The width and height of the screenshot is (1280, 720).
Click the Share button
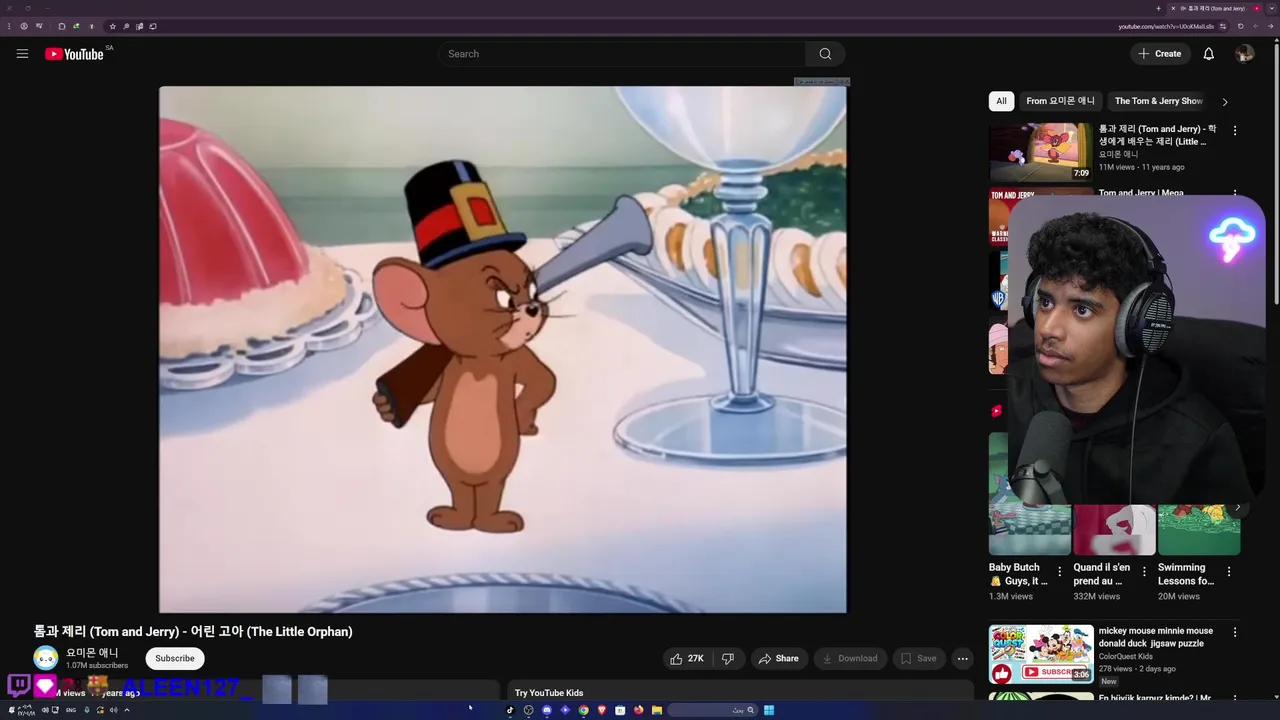pyautogui.click(x=778, y=658)
